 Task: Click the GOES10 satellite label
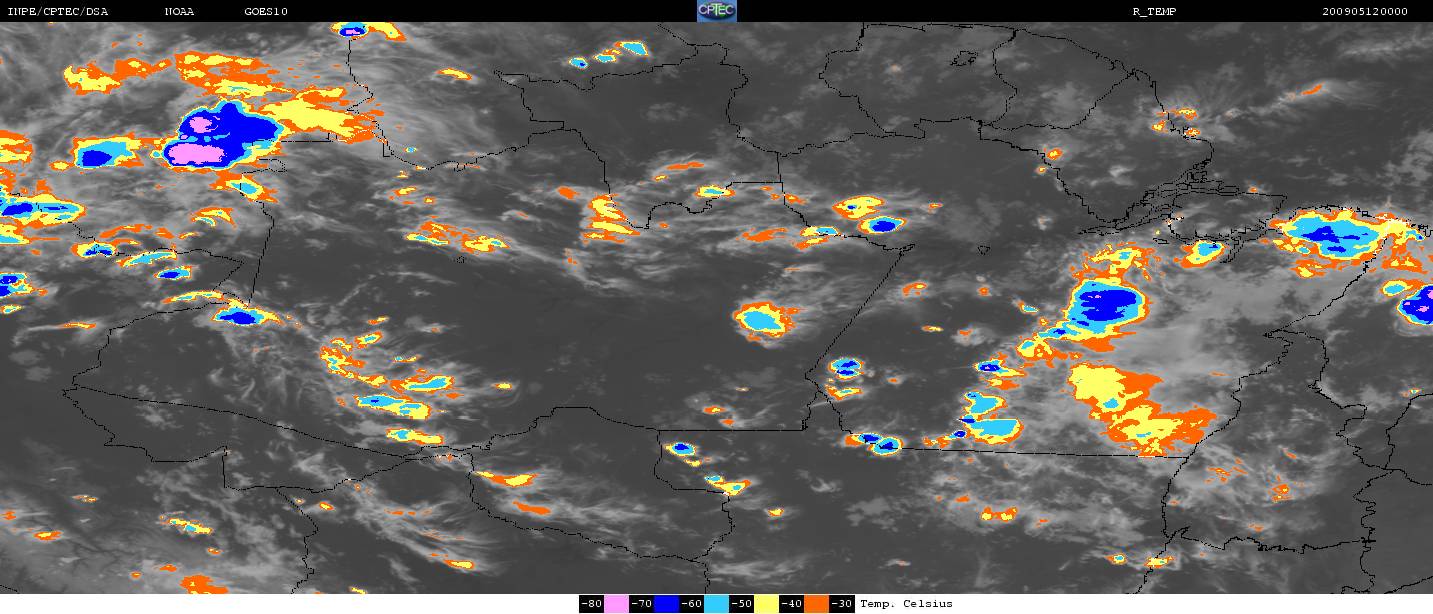coord(265,12)
